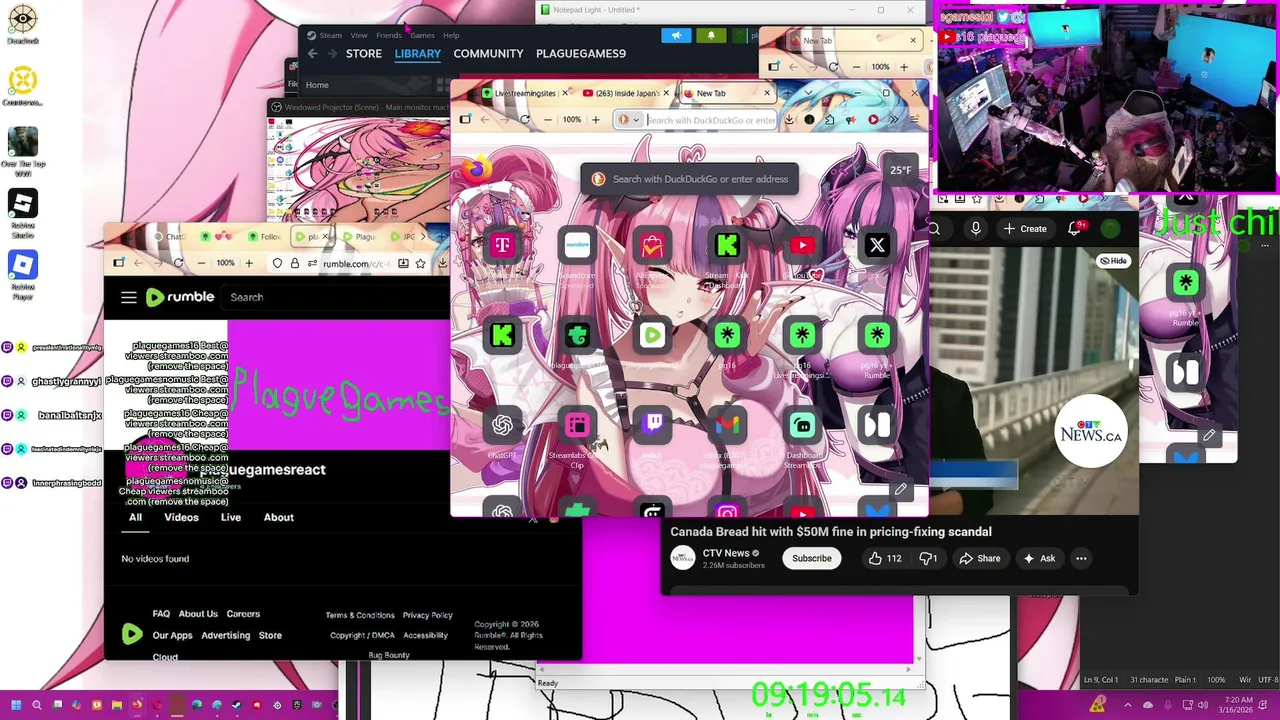Screen dimensions: 1280x720
Task: Open the AliExpress shortcut tile
Action: [x=652, y=245]
